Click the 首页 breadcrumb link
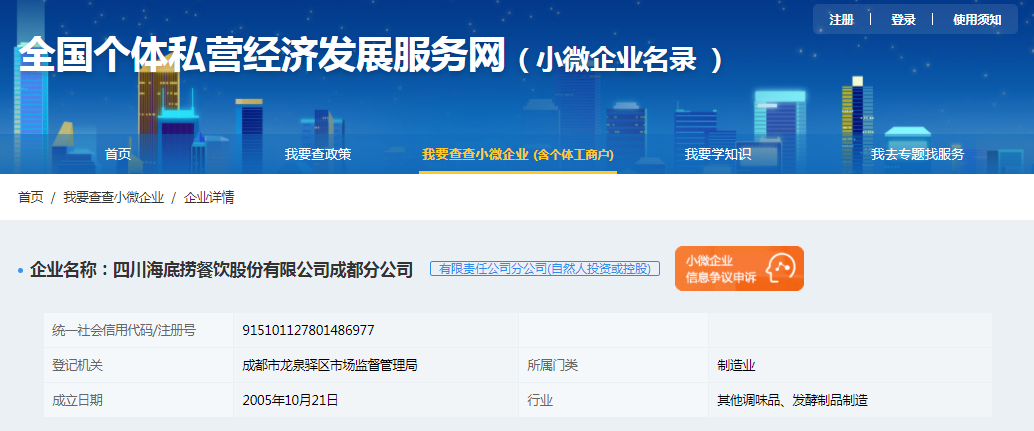The height and width of the screenshot is (431, 1034). (30, 197)
